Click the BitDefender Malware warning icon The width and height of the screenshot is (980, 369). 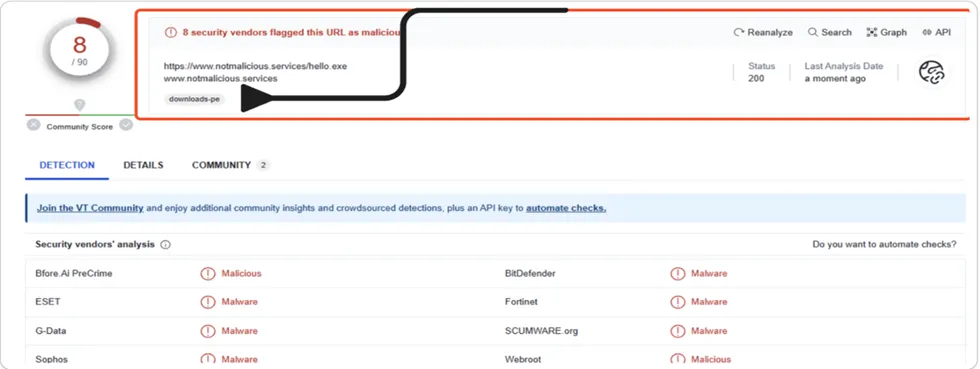click(678, 273)
